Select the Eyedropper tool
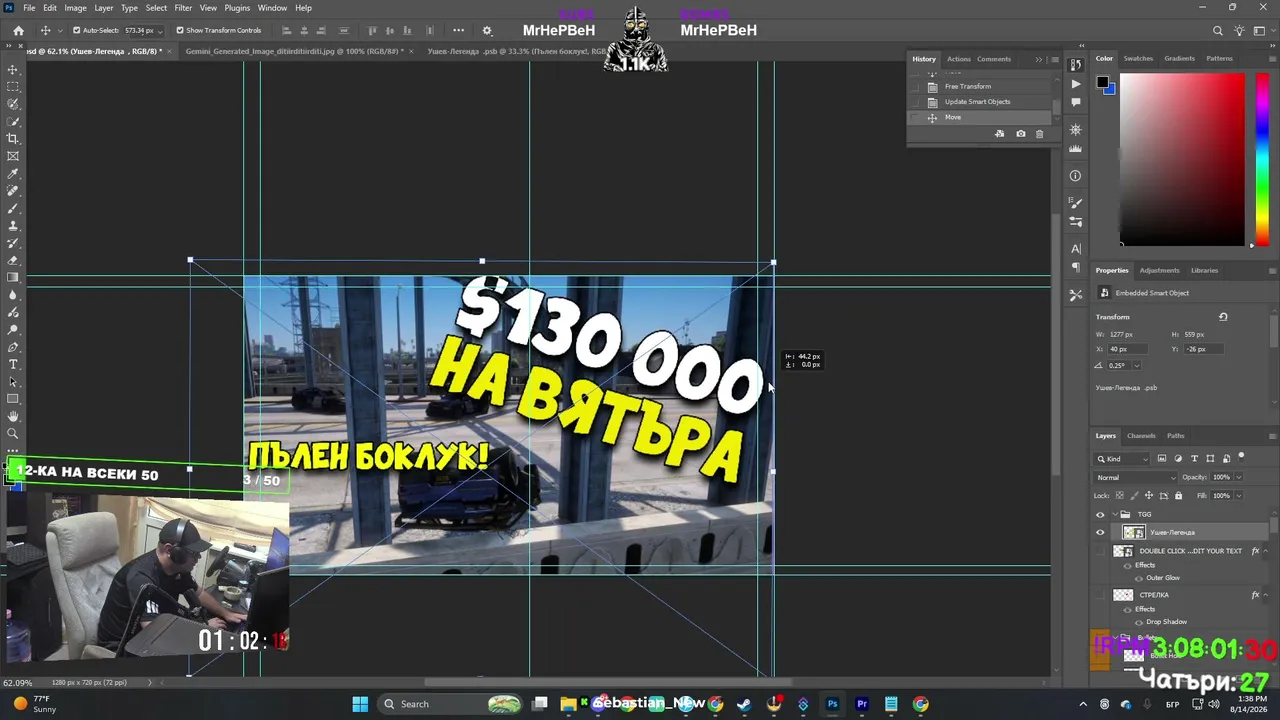Viewport: 1280px width, 720px height. (x=13, y=174)
